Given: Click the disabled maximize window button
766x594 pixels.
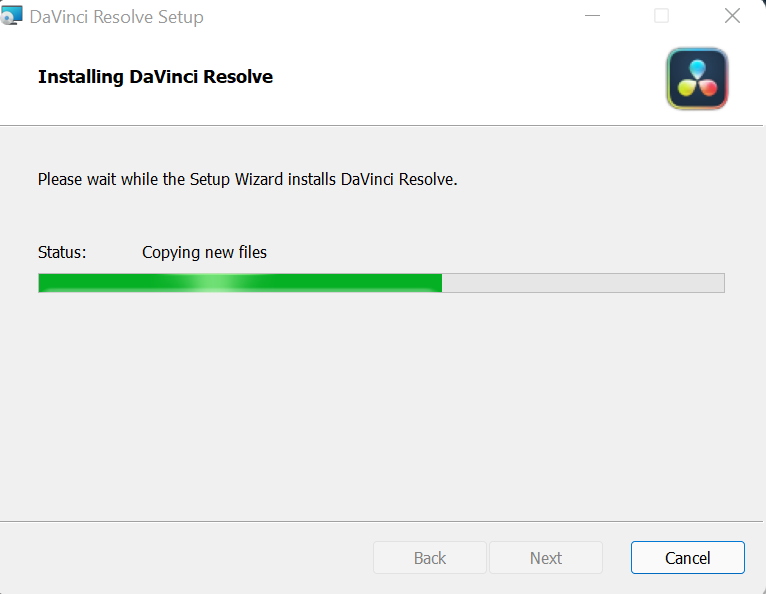Looking at the screenshot, I should [661, 16].
